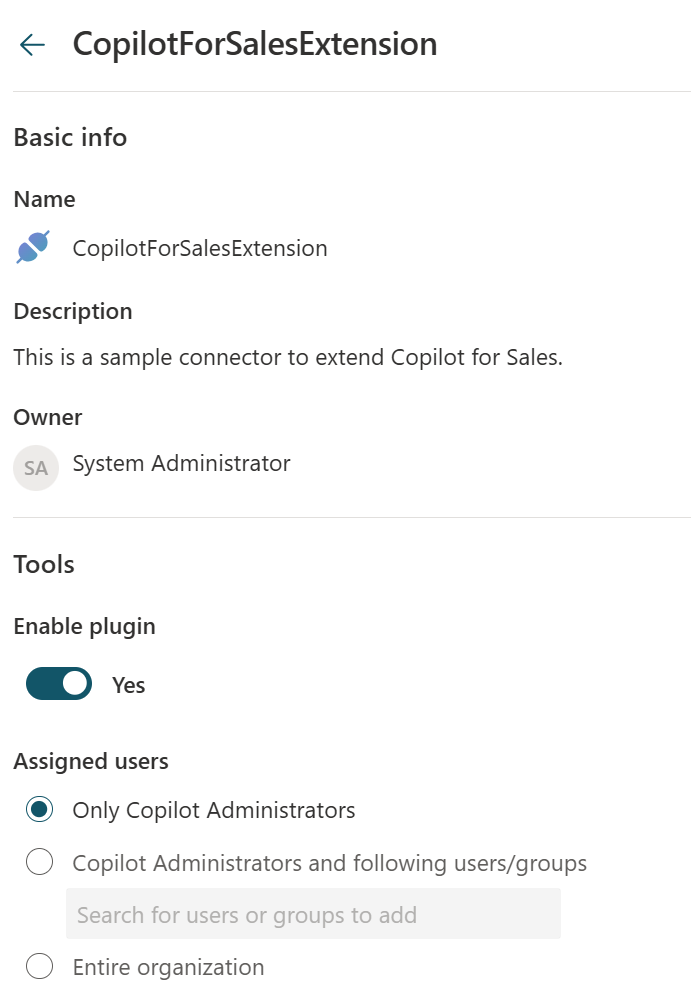This screenshot has height=1002, width=691.
Task: Click the sample connector description text
Action: pos(288,357)
